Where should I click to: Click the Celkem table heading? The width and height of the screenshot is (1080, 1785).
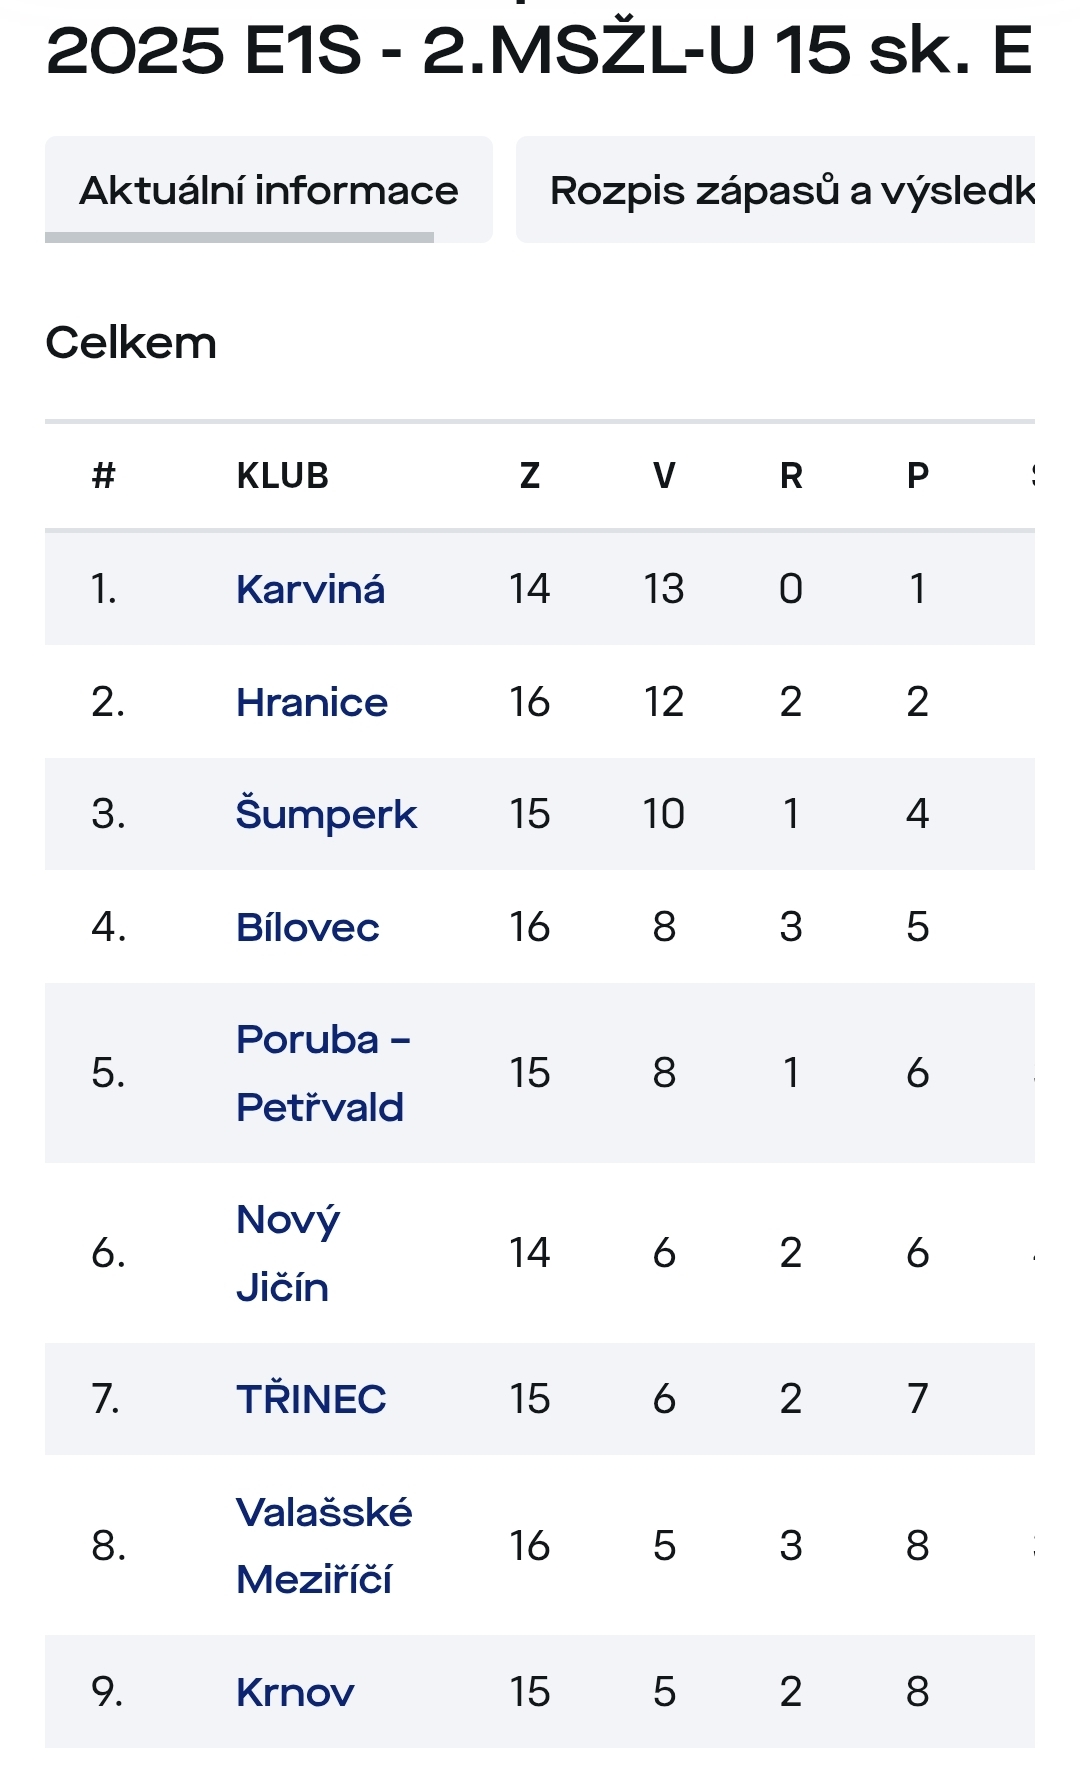point(131,343)
